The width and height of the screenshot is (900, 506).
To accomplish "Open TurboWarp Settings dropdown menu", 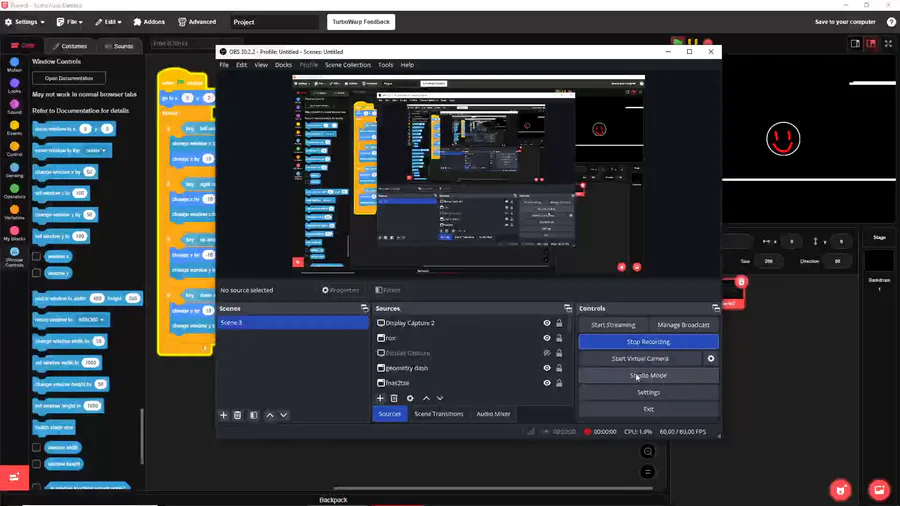I will click(25, 22).
